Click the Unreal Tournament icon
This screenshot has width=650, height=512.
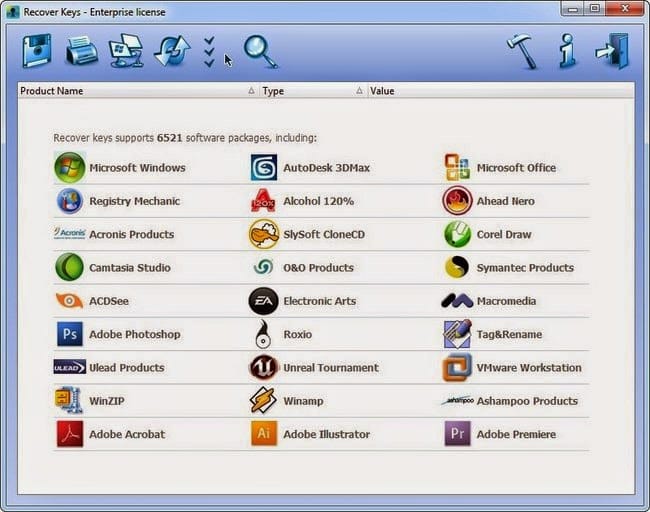[263, 367]
